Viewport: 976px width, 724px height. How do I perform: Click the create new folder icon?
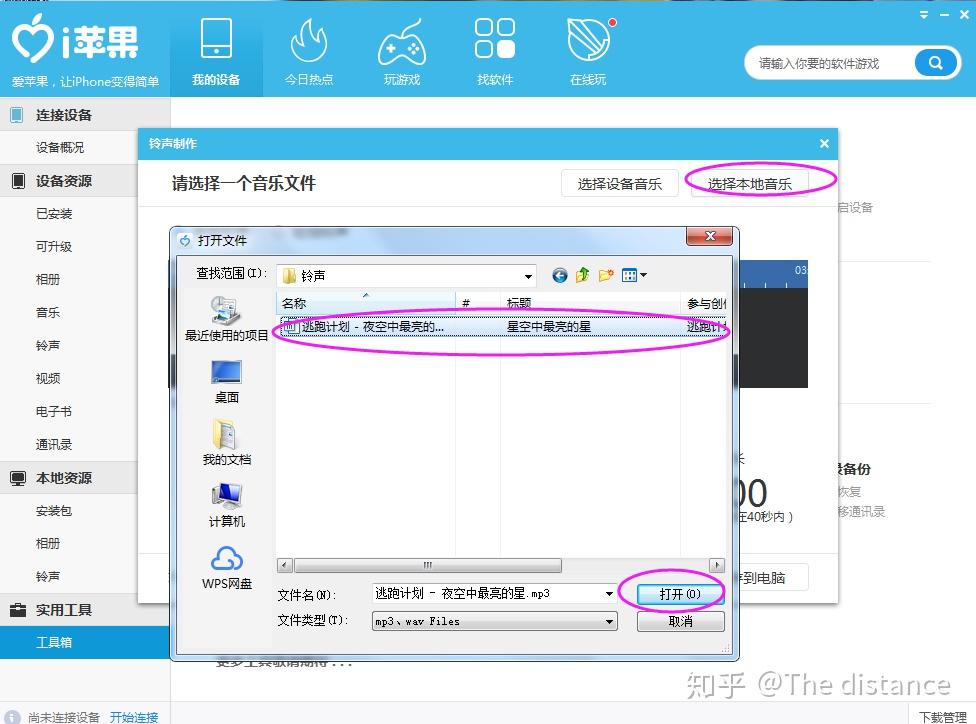coord(606,275)
